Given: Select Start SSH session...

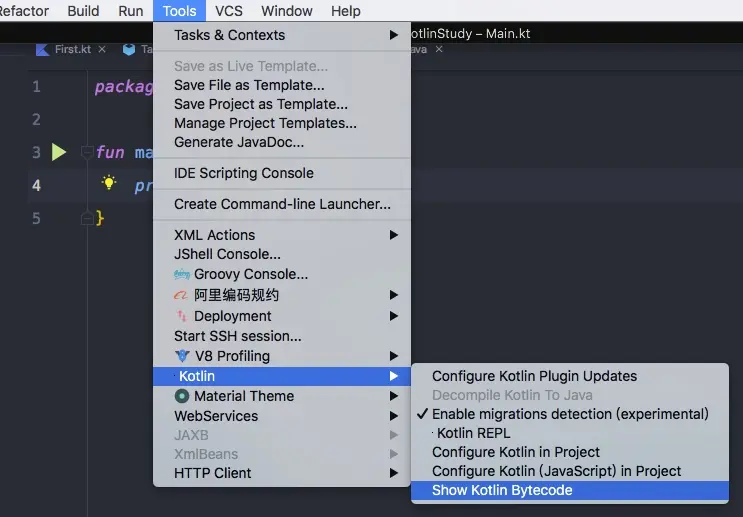Looking at the screenshot, I should (282, 336).
